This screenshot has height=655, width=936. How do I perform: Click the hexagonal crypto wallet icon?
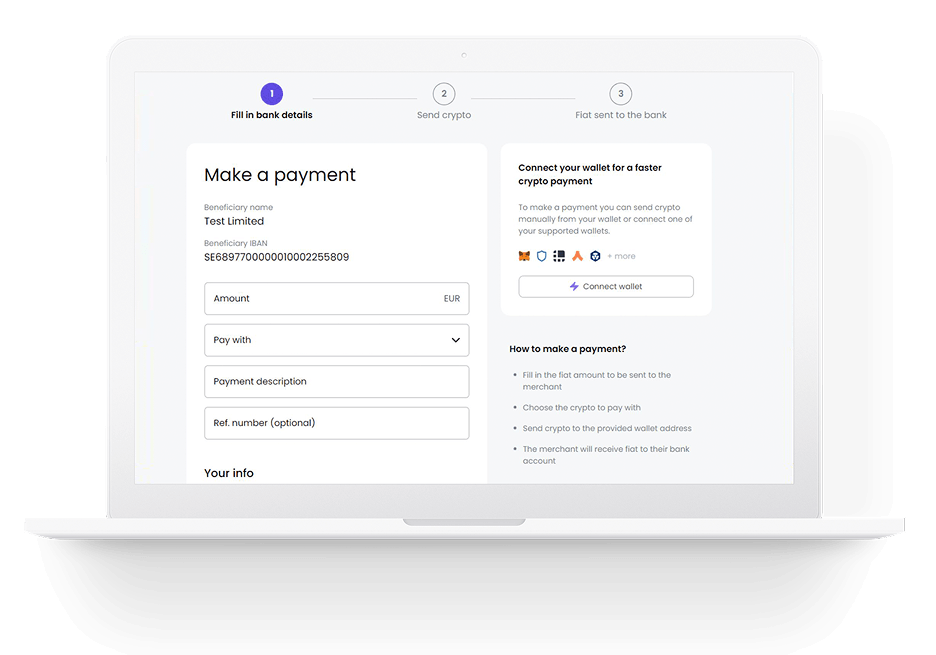(x=595, y=256)
